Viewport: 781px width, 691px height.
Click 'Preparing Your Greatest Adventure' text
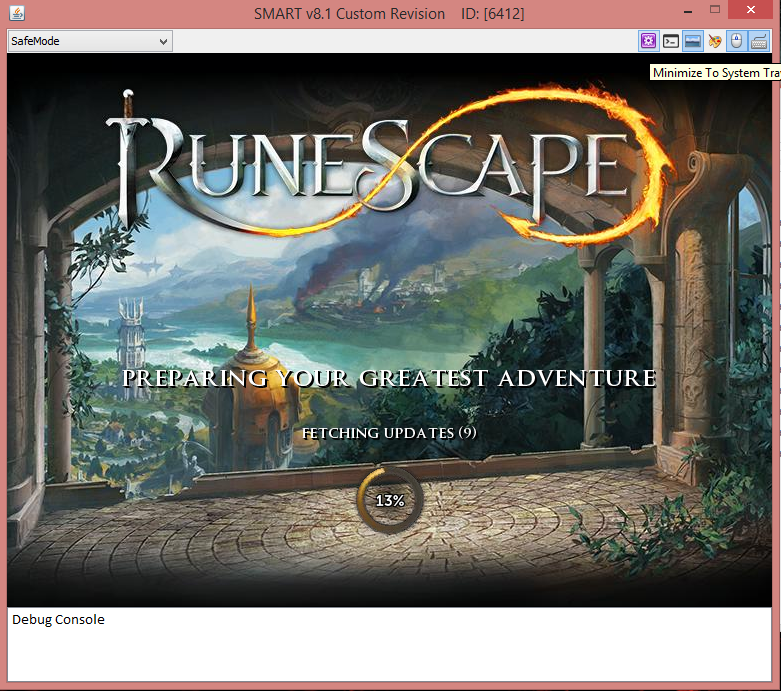[x=389, y=378]
